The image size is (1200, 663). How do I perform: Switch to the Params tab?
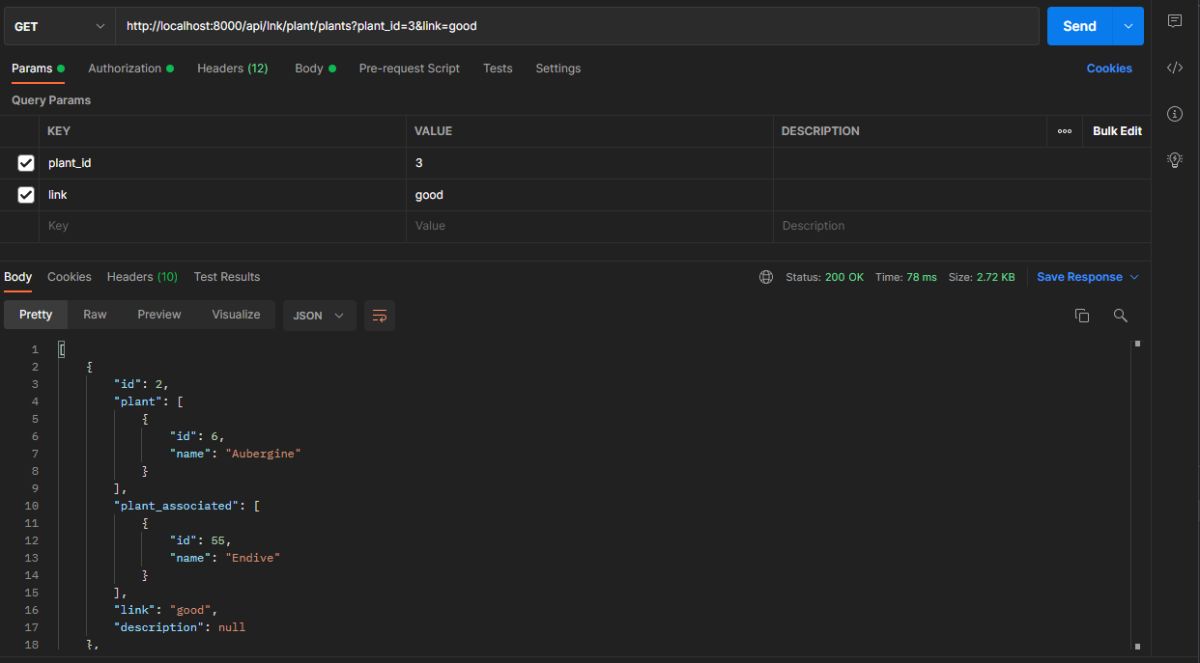point(38,68)
